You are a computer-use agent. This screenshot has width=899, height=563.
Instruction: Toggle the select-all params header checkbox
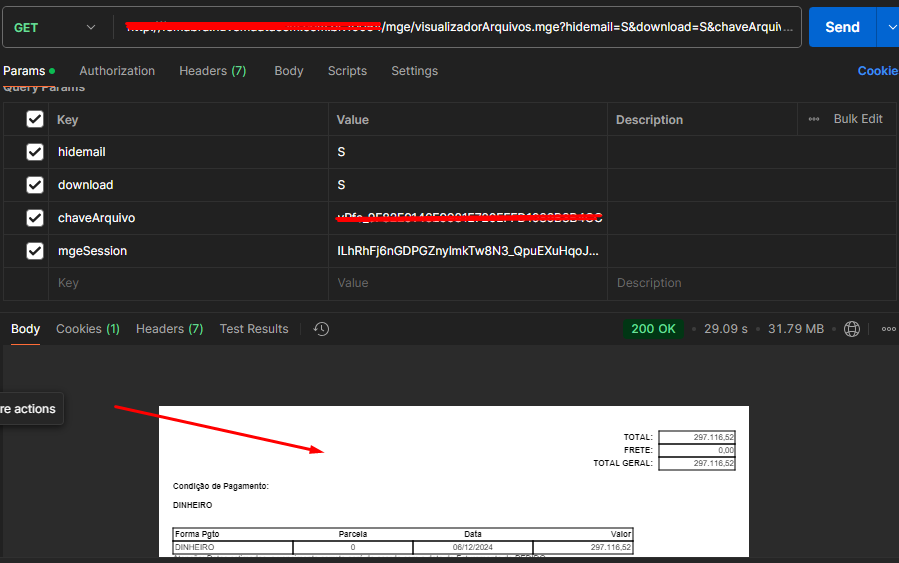(x=35, y=119)
